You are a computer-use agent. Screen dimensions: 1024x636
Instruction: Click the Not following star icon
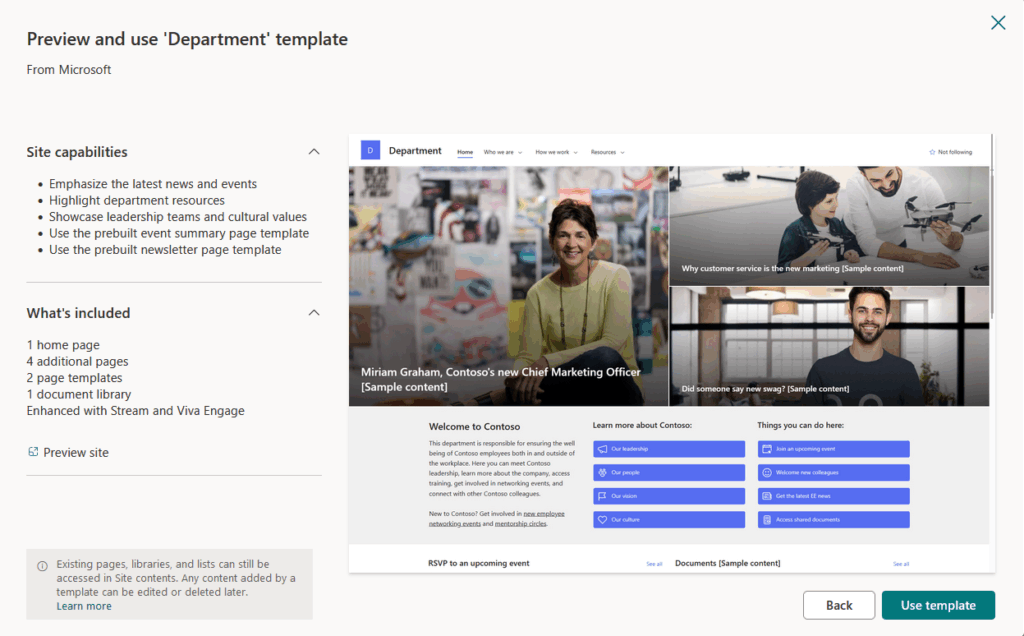932,152
